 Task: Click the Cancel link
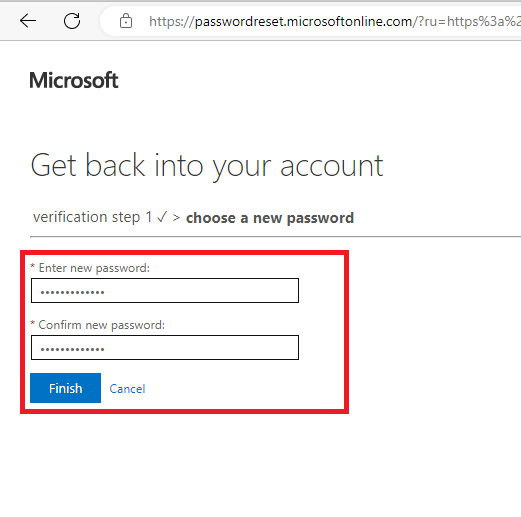tap(127, 389)
